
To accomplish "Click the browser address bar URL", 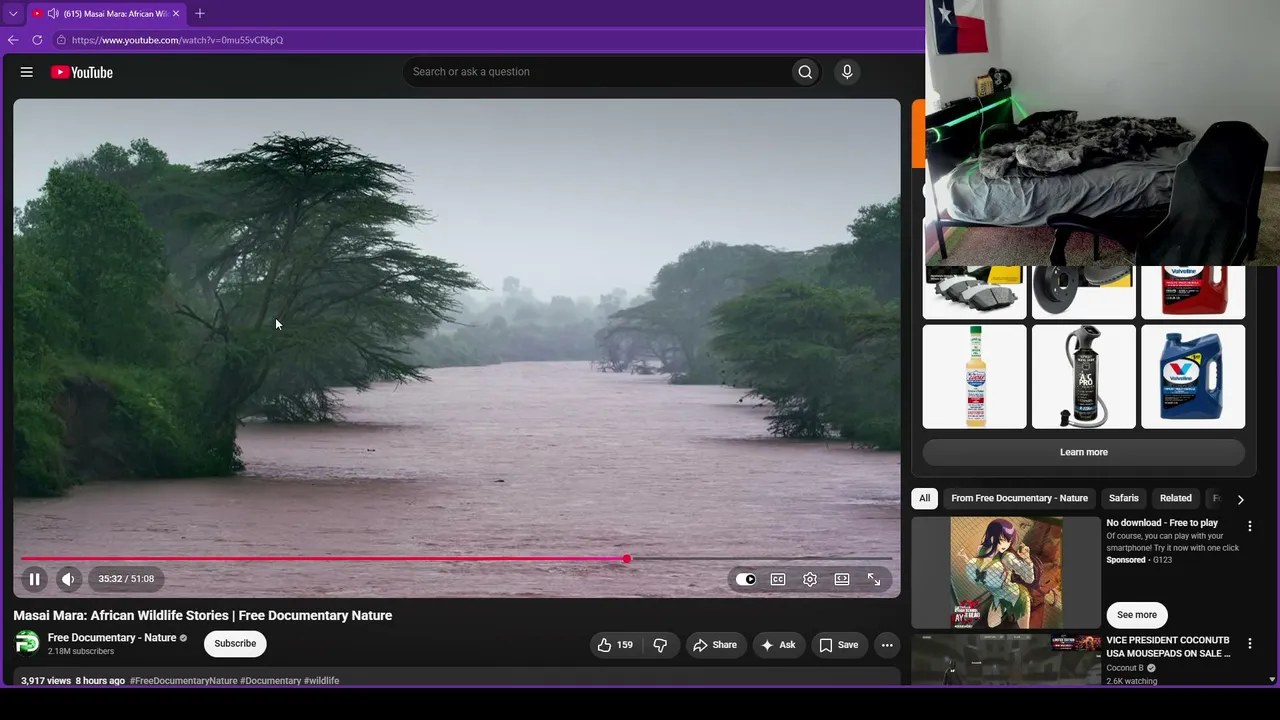I will click(x=178, y=40).
